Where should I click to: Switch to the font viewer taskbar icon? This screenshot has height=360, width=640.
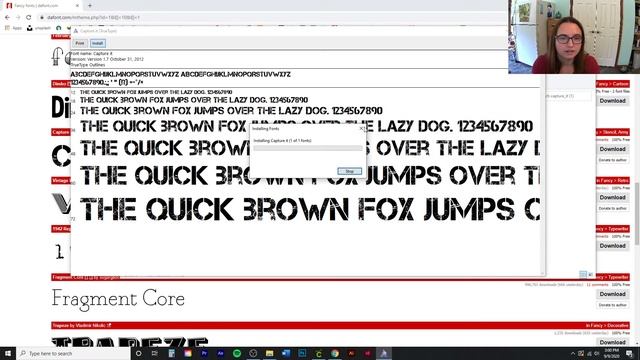click(x=384, y=353)
